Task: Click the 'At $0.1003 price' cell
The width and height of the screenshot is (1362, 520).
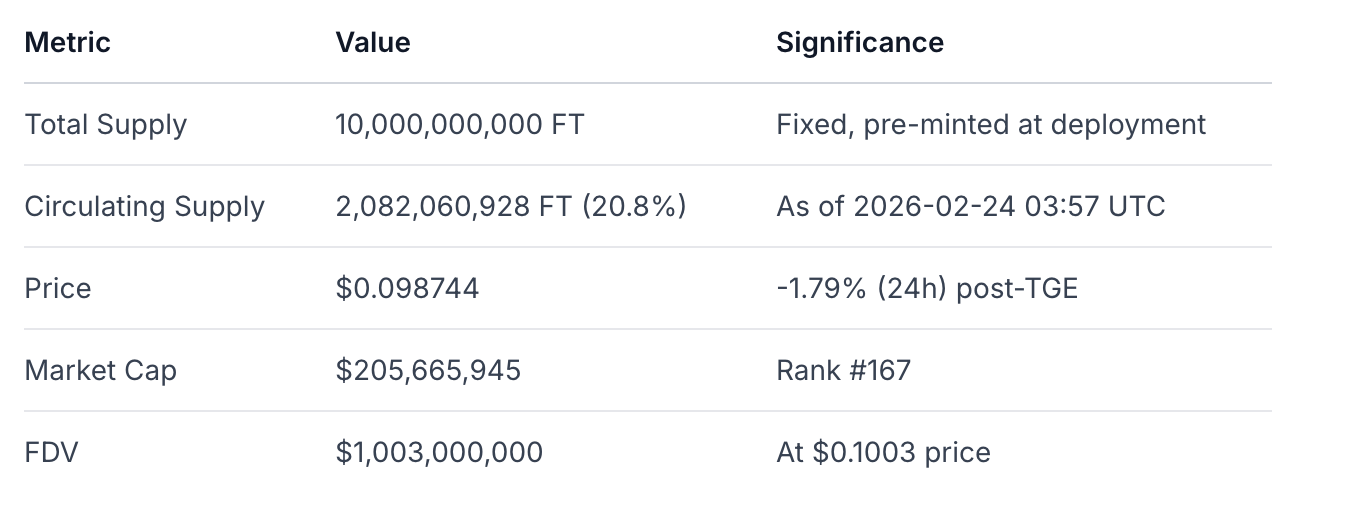Action: (882, 453)
